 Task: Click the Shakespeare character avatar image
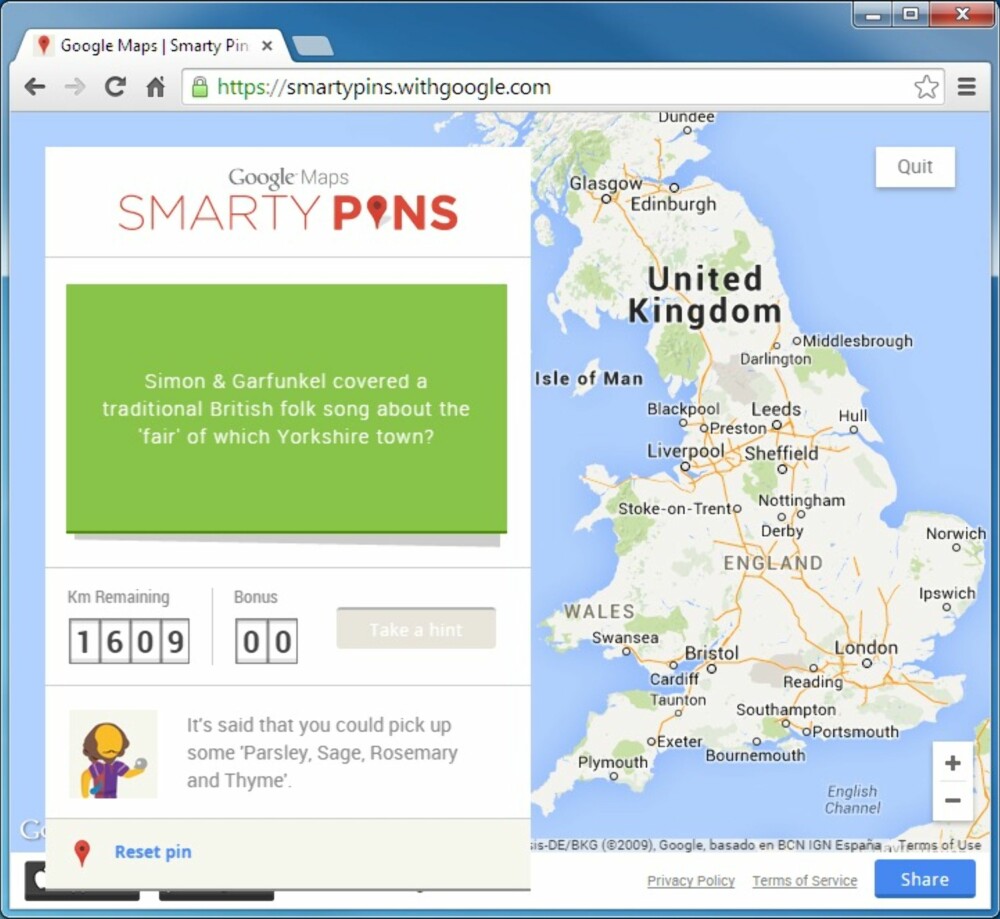113,754
